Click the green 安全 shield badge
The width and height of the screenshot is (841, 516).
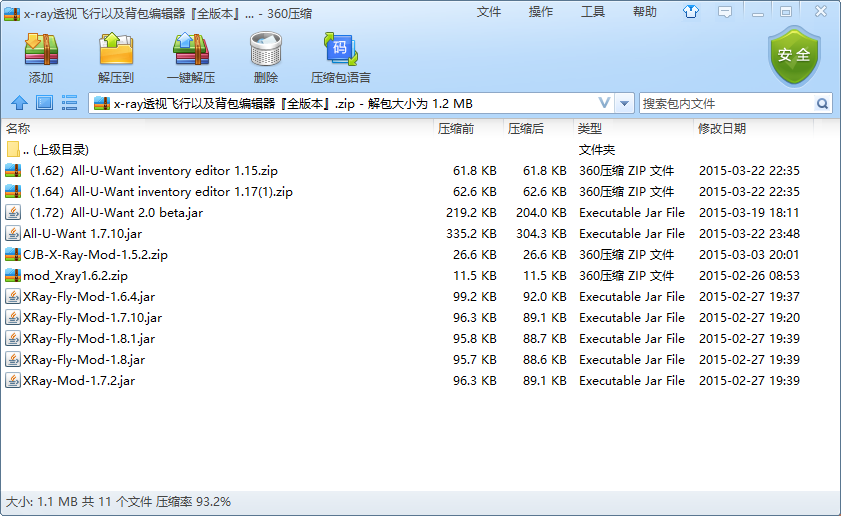[x=794, y=56]
